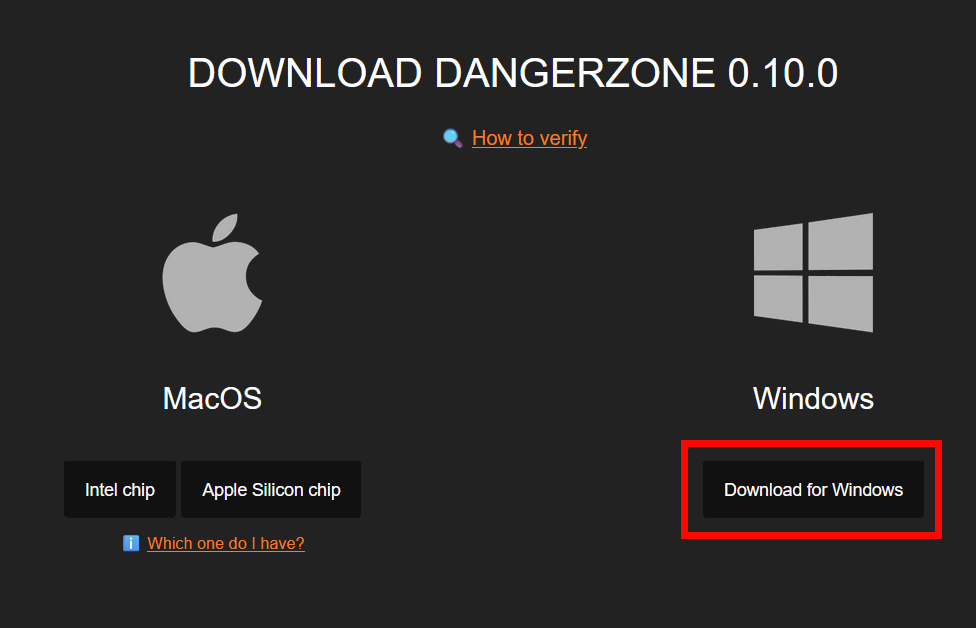Click the MacOS heading label
Viewport: 976px width, 628px height.
[212, 398]
